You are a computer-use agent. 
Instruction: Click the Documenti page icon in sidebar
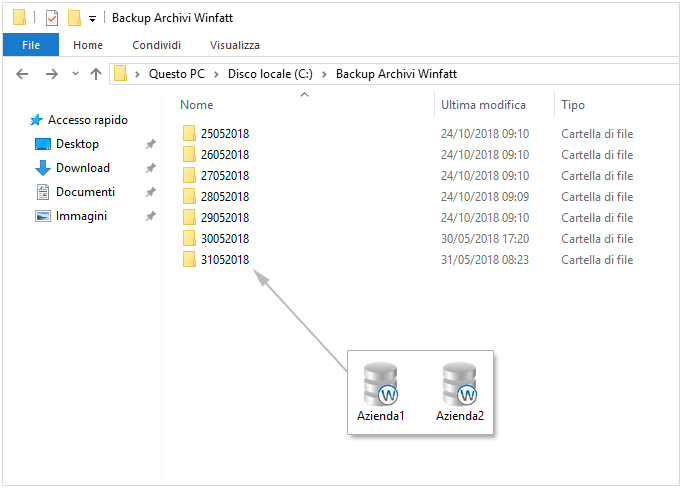point(43,192)
